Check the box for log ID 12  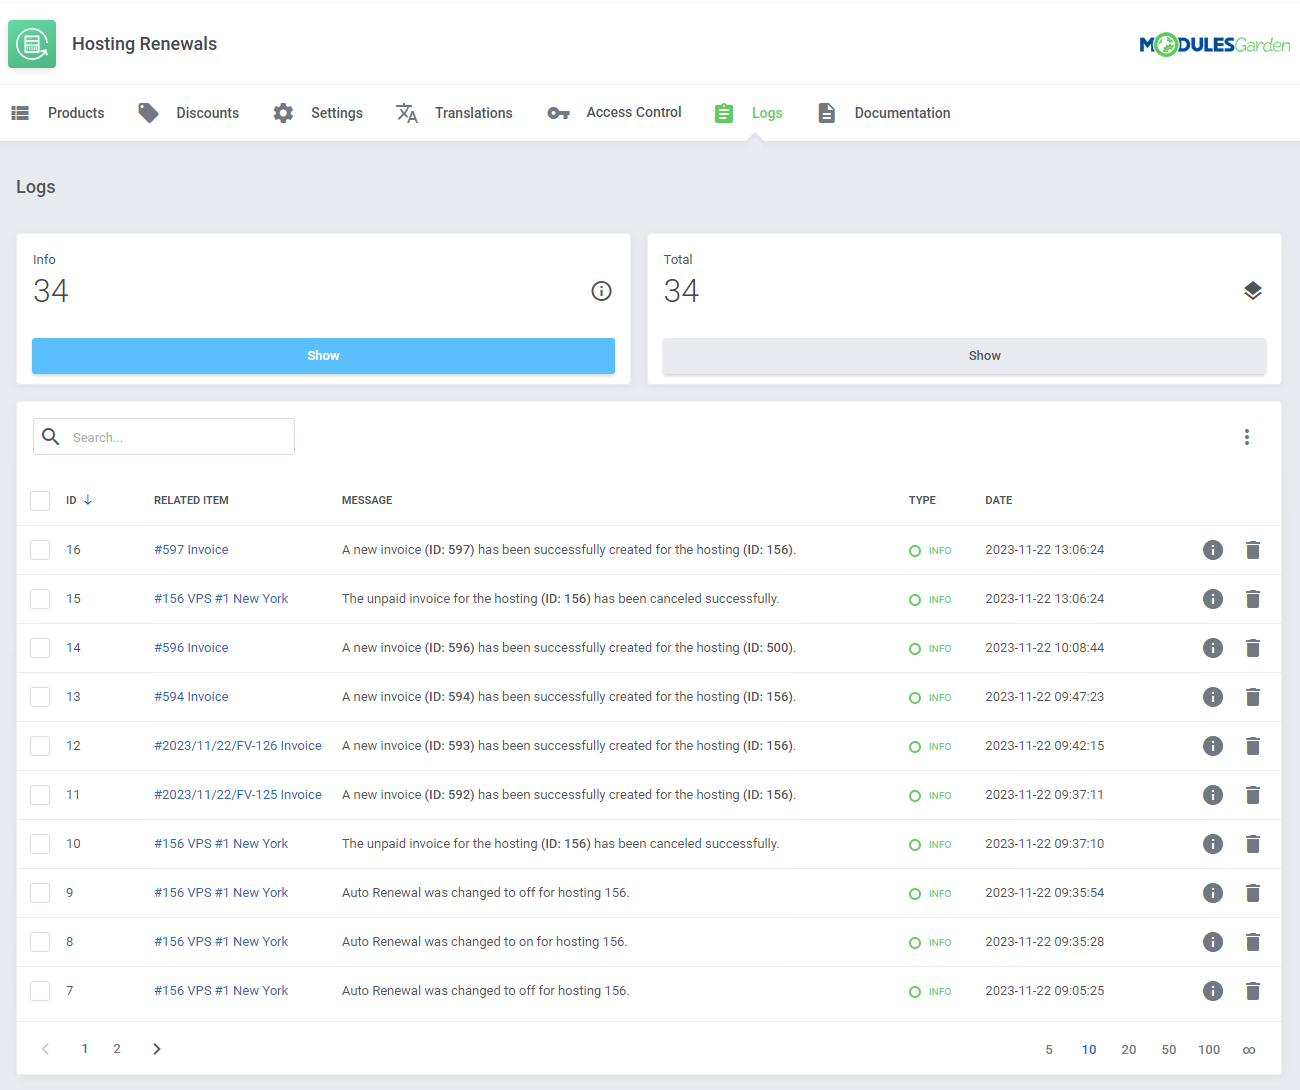[40, 746]
